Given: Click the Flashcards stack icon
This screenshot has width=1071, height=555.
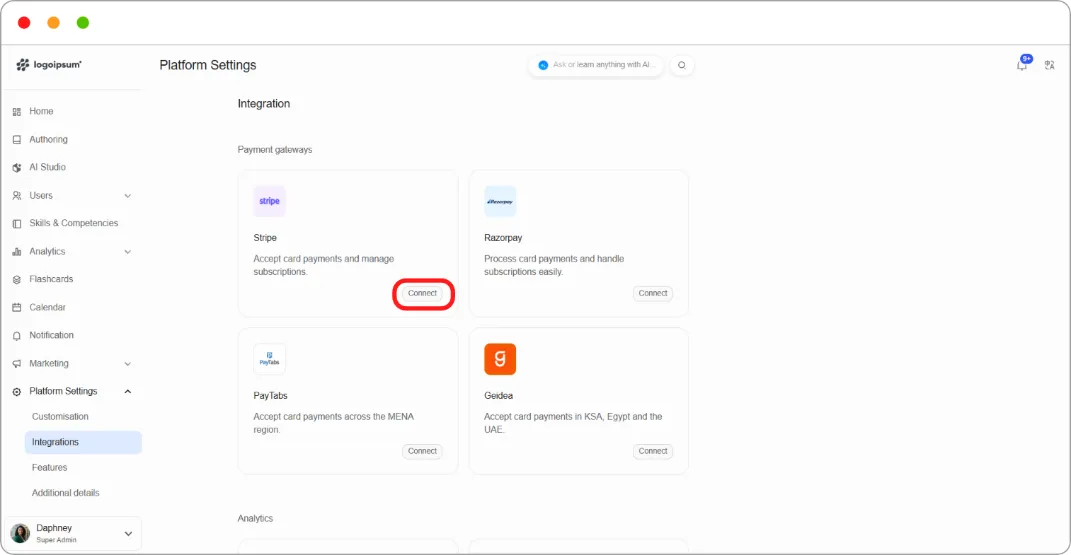Looking at the screenshot, I should point(17,279).
